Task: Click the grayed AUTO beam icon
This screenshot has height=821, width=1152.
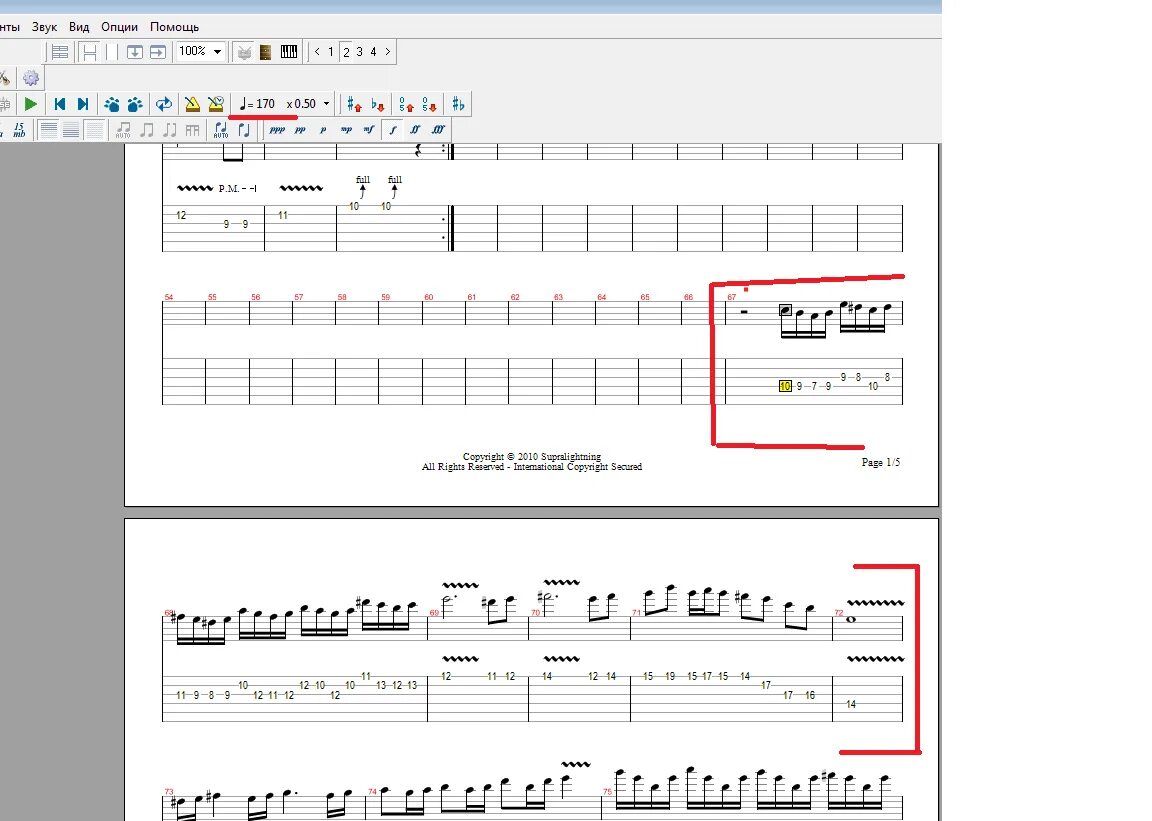Action: (x=123, y=130)
